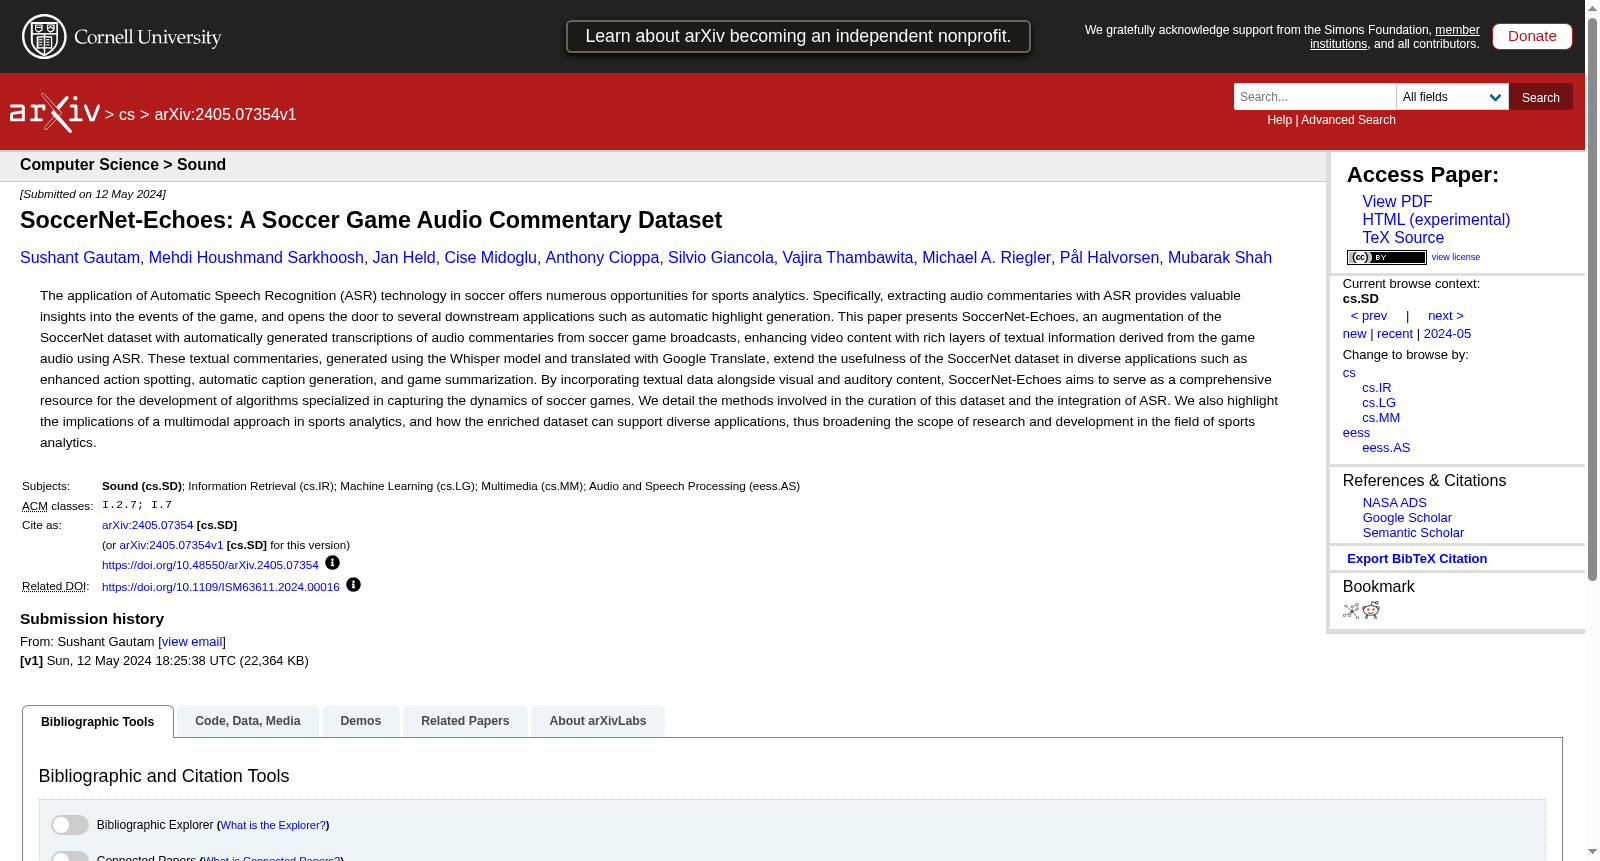The width and height of the screenshot is (1600, 861).
Task: Open author Pål Halvorsen link
Action: point(1109,258)
